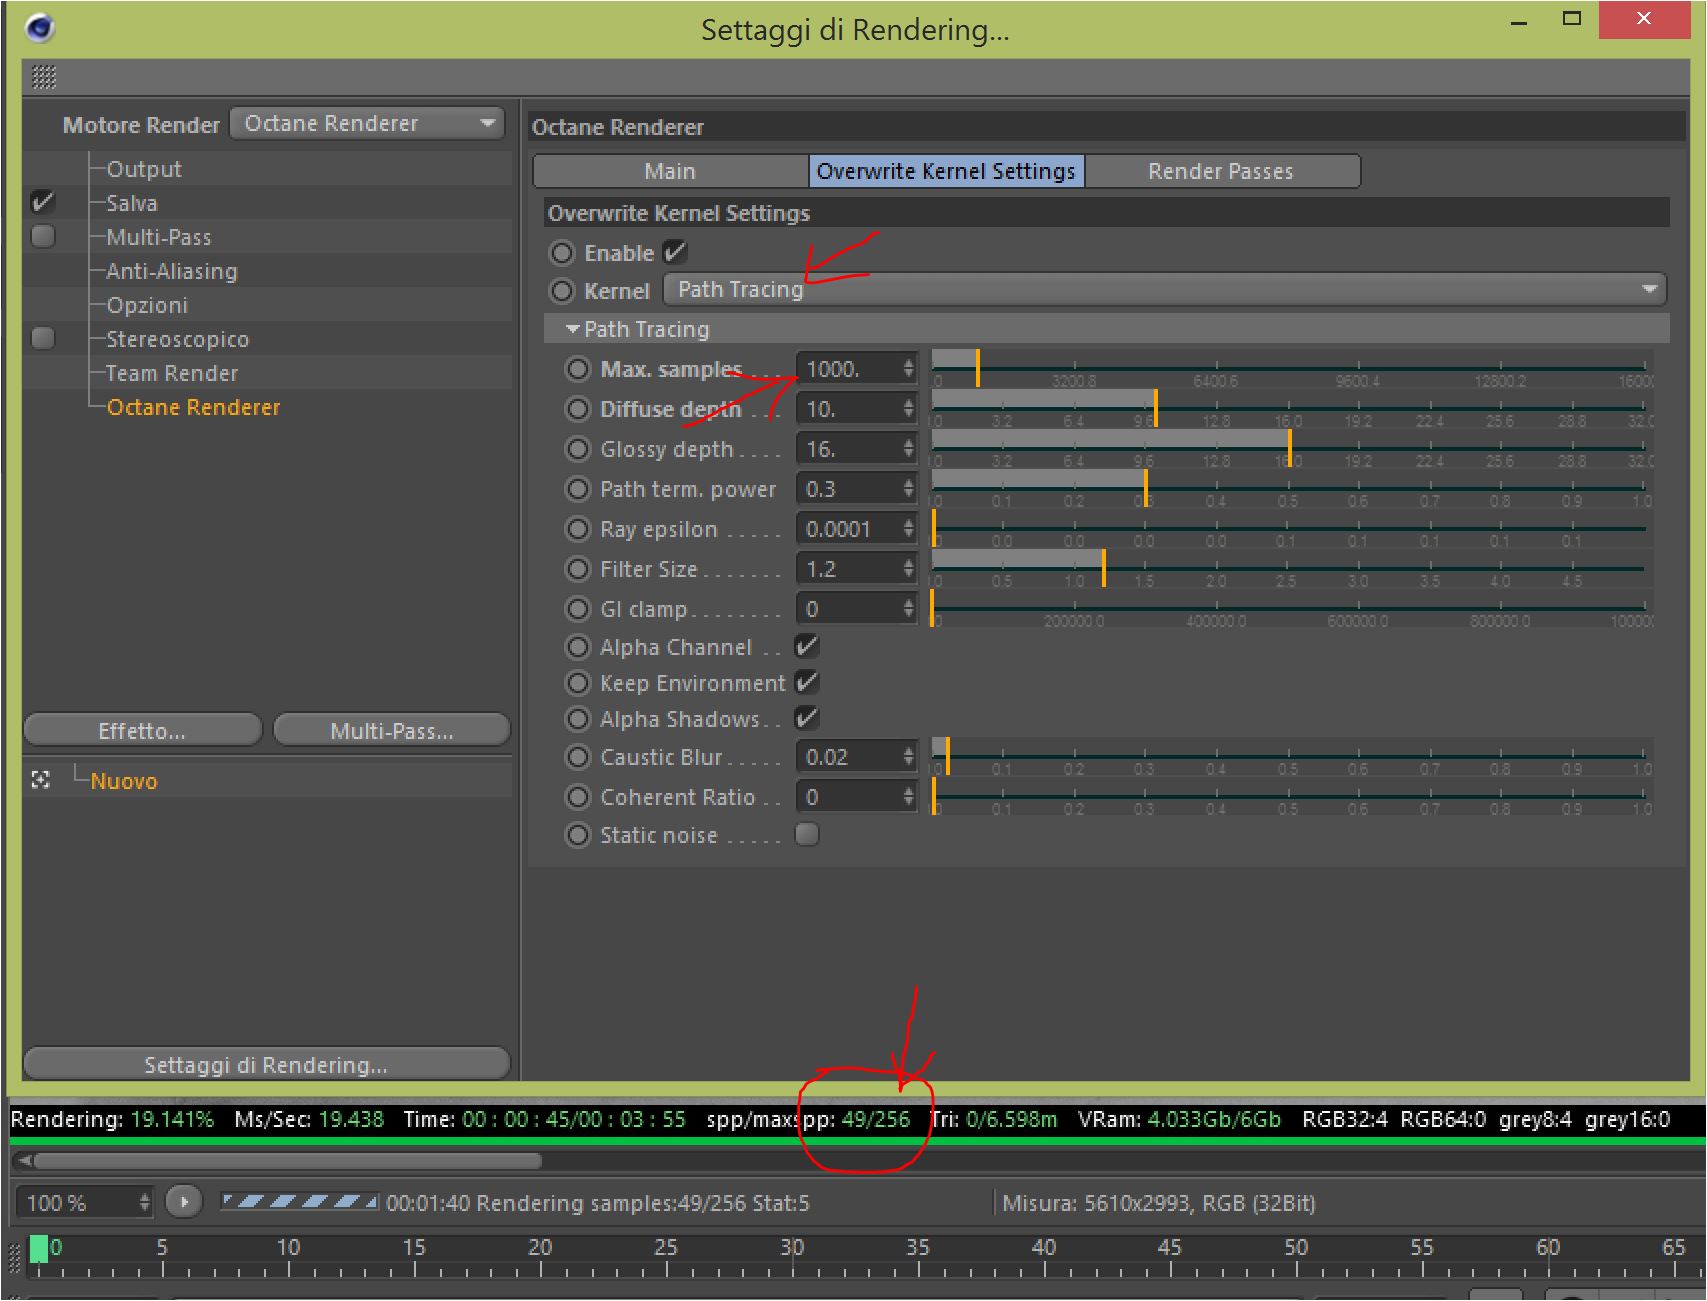1707x1301 pixels.
Task: Click Caustic Blur keyframe circle
Action: pyautogui.click(x=578, y=757)
